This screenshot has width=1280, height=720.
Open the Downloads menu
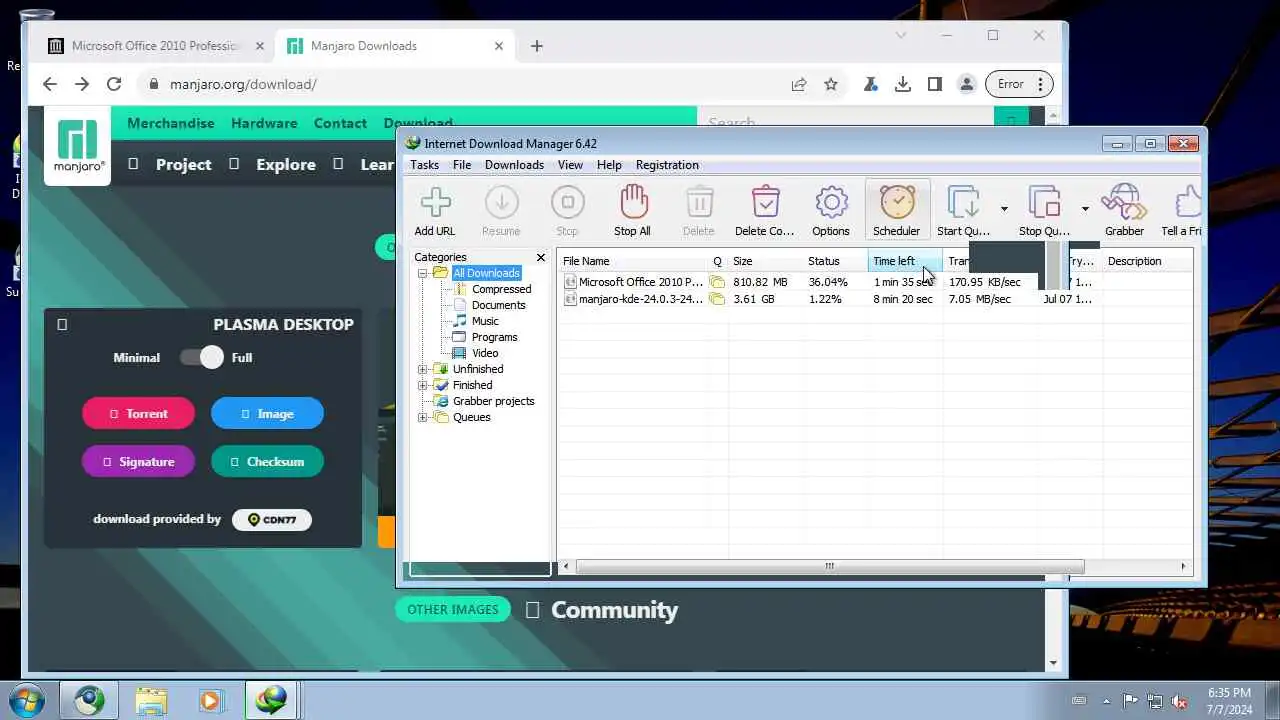click(x=514, y=165)
